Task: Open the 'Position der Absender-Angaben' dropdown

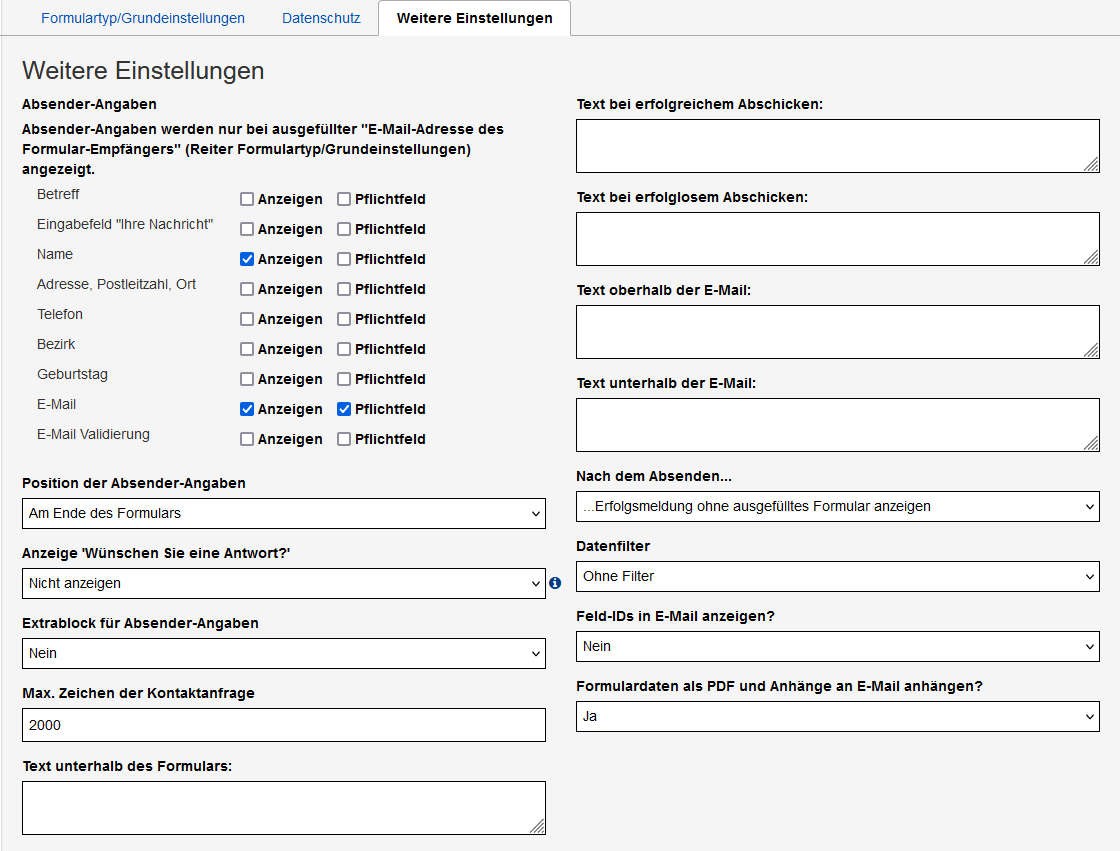Action: point(283,513)
